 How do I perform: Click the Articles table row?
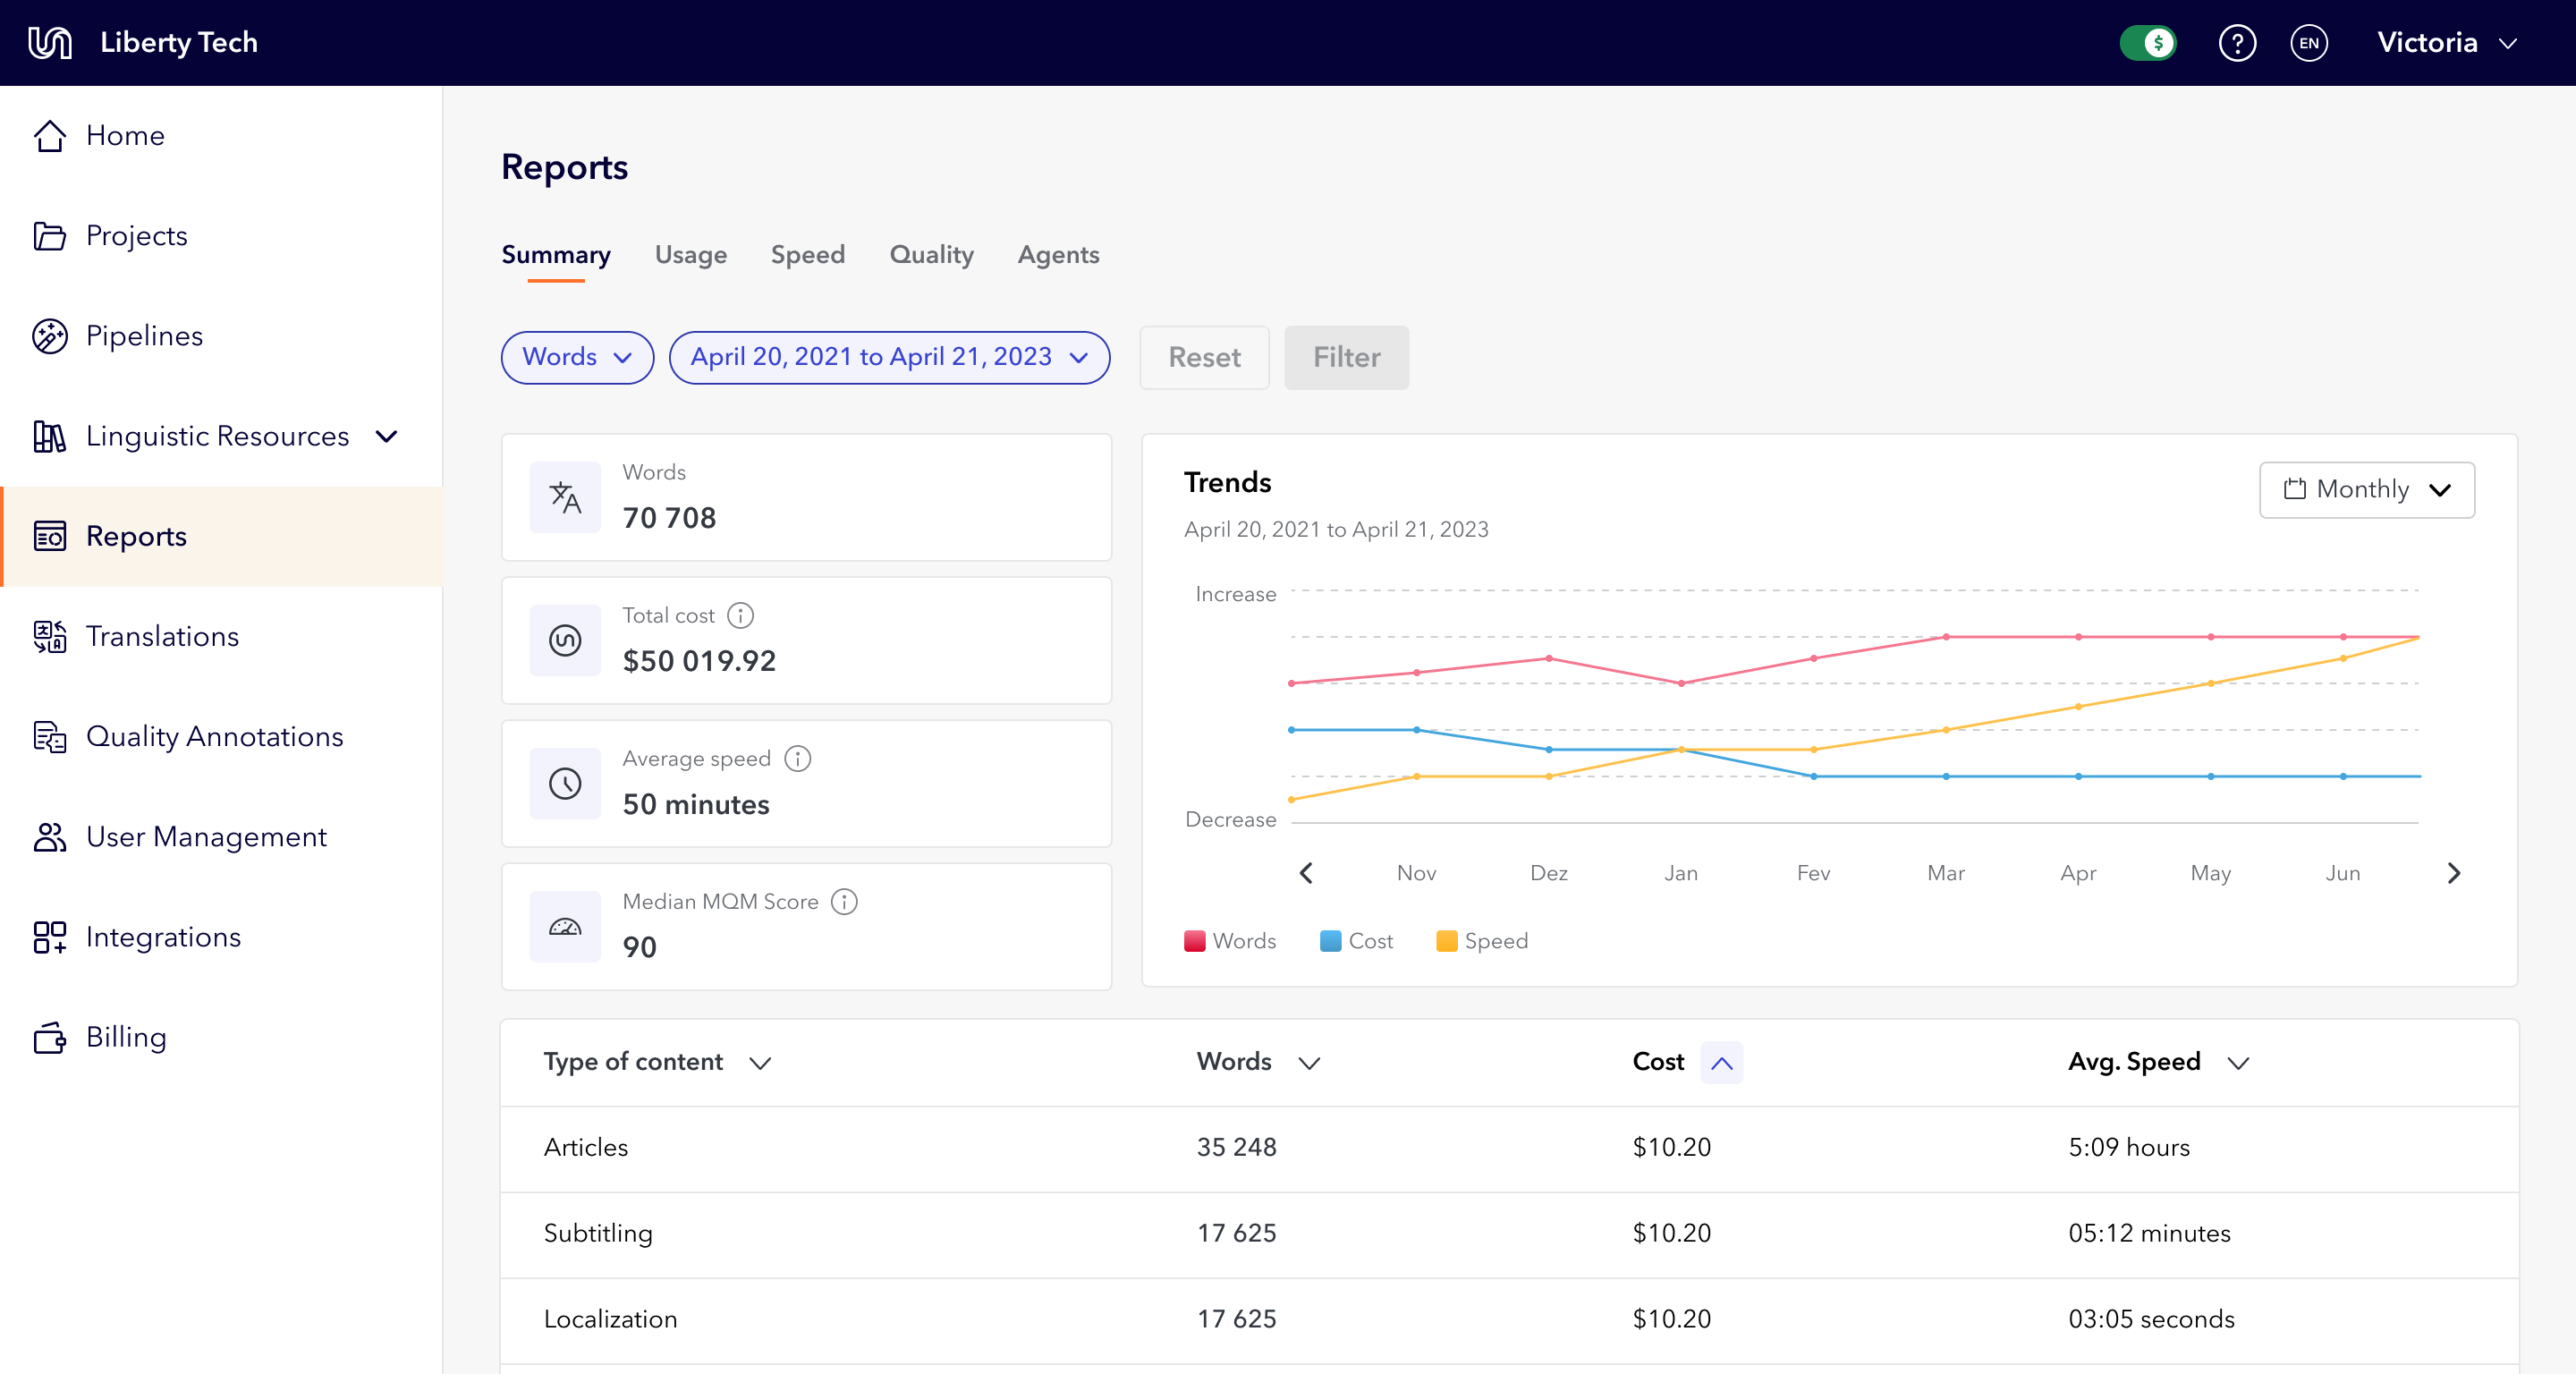point(1509,1148)
